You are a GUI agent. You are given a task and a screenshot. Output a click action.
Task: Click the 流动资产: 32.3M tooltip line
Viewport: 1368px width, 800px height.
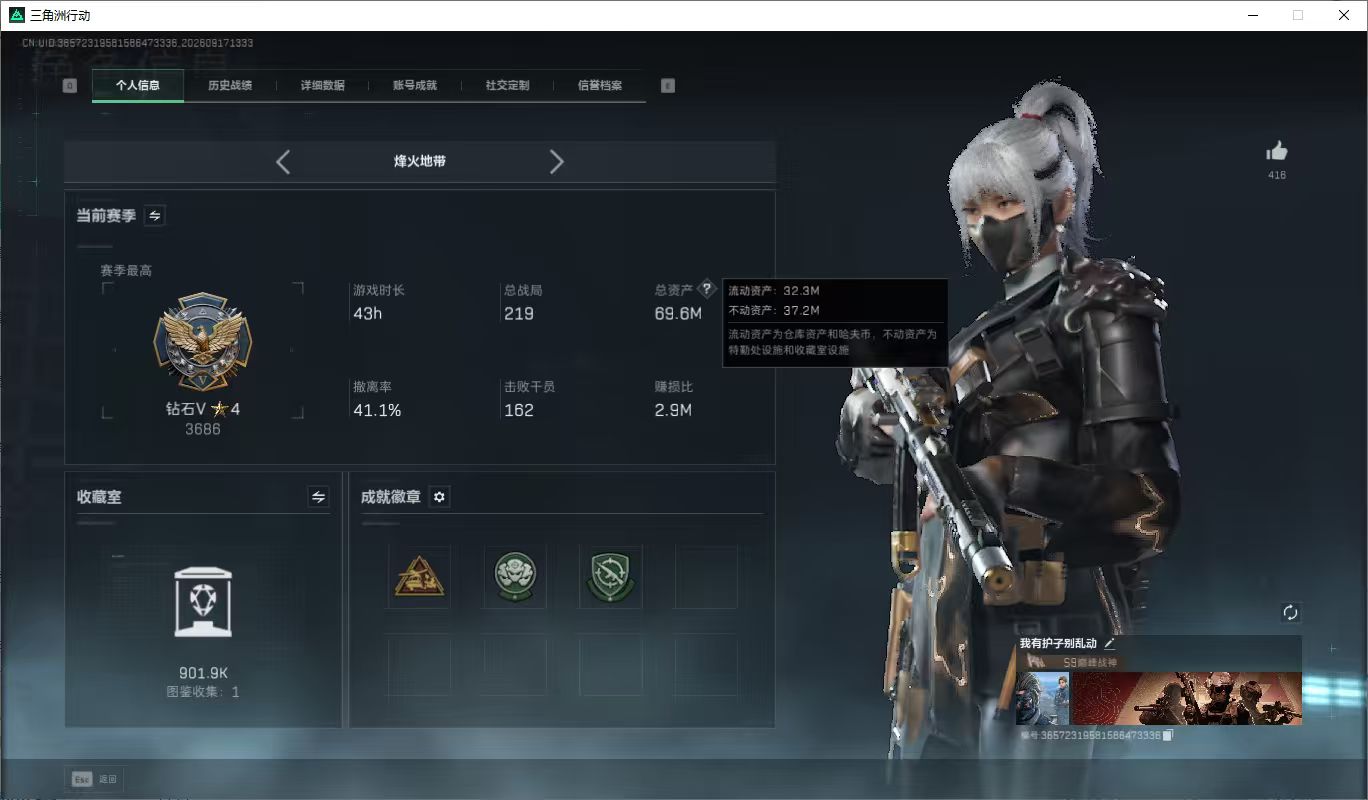(774, 290)
